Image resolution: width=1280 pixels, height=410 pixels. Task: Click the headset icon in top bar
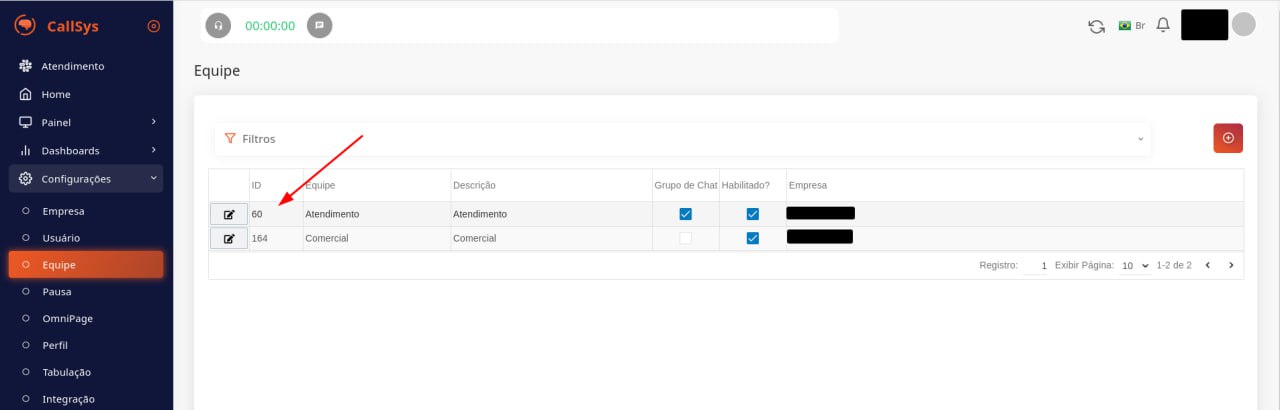(218, 26)
